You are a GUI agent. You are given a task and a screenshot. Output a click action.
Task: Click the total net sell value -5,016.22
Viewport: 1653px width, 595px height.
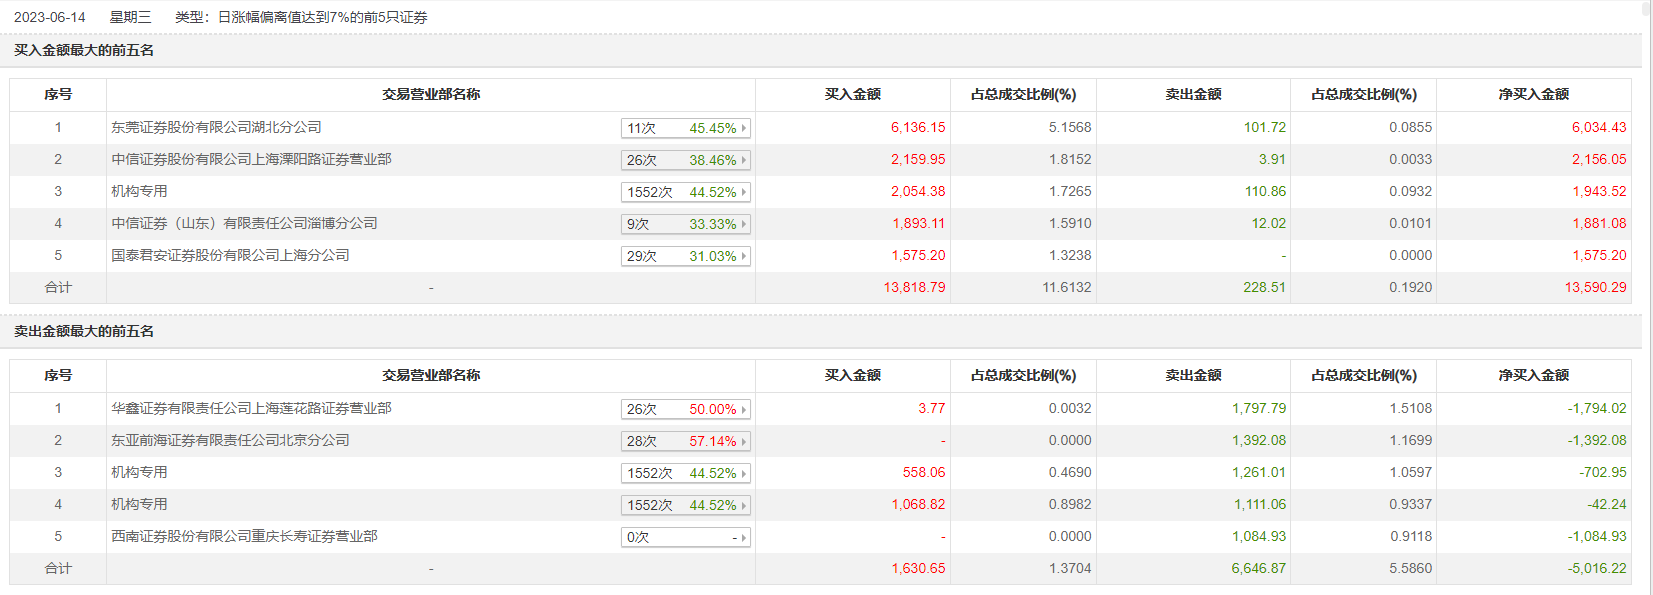[x=1597, y=568]
